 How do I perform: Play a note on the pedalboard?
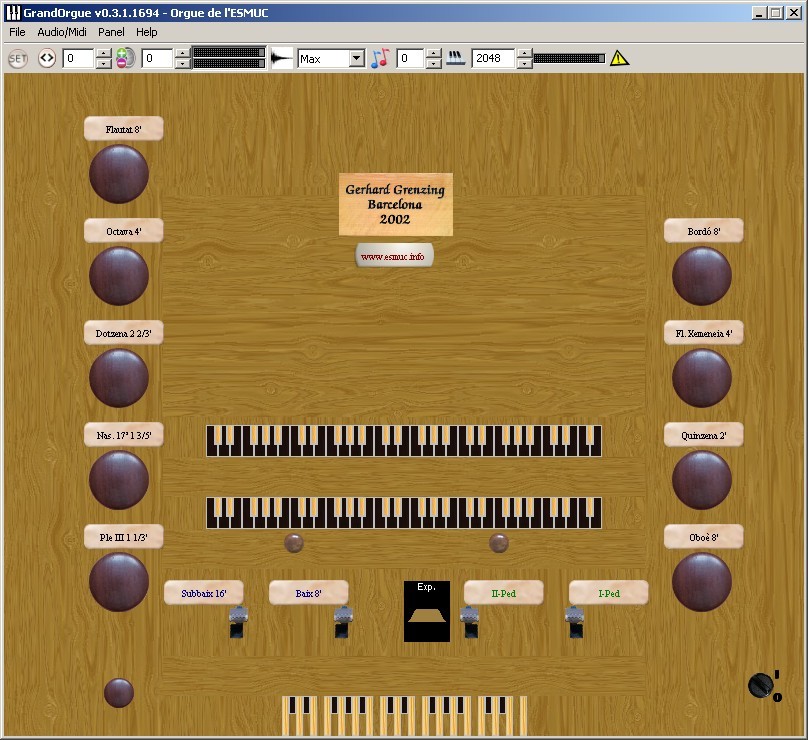point(405,716)
